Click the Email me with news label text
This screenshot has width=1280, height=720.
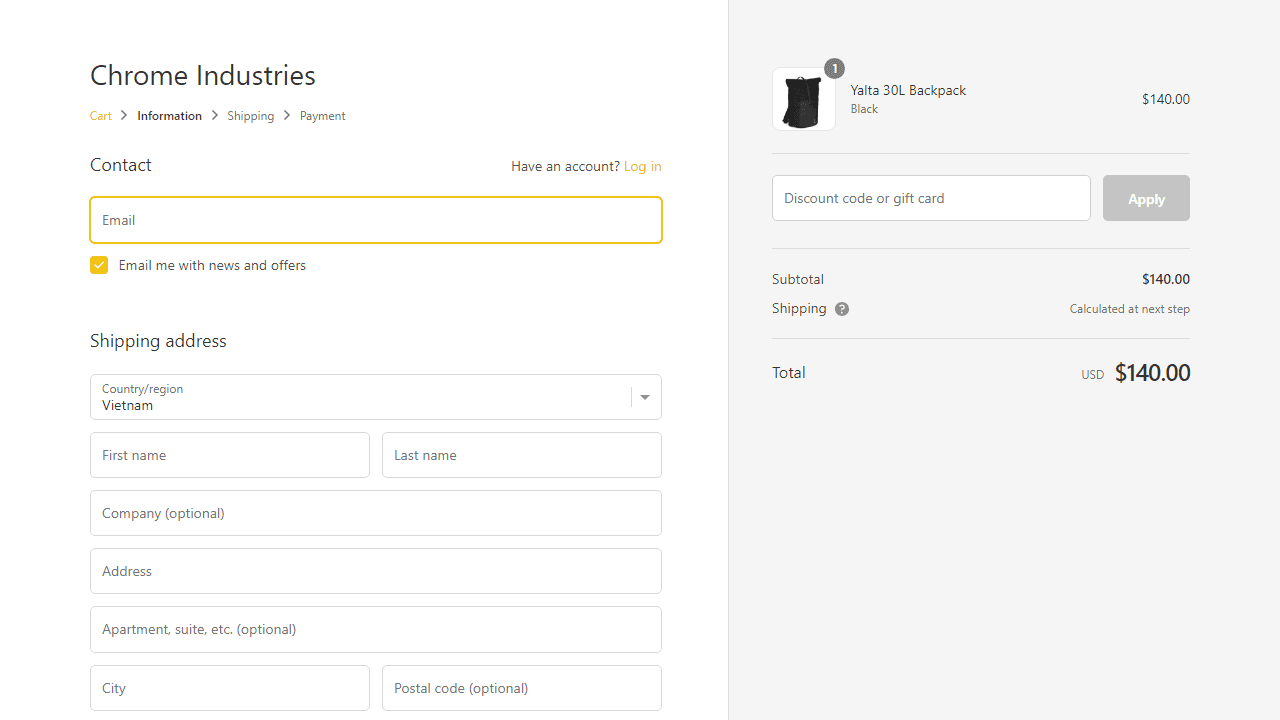(212, 265)
